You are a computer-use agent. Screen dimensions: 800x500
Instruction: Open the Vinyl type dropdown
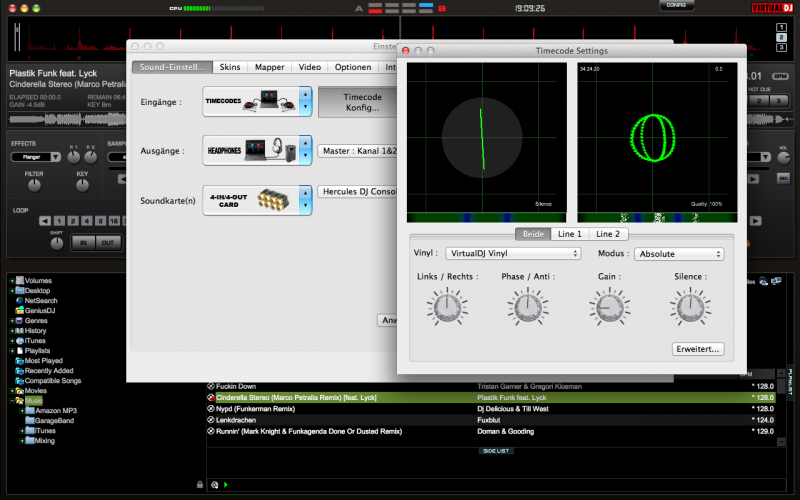pos(513,254)
